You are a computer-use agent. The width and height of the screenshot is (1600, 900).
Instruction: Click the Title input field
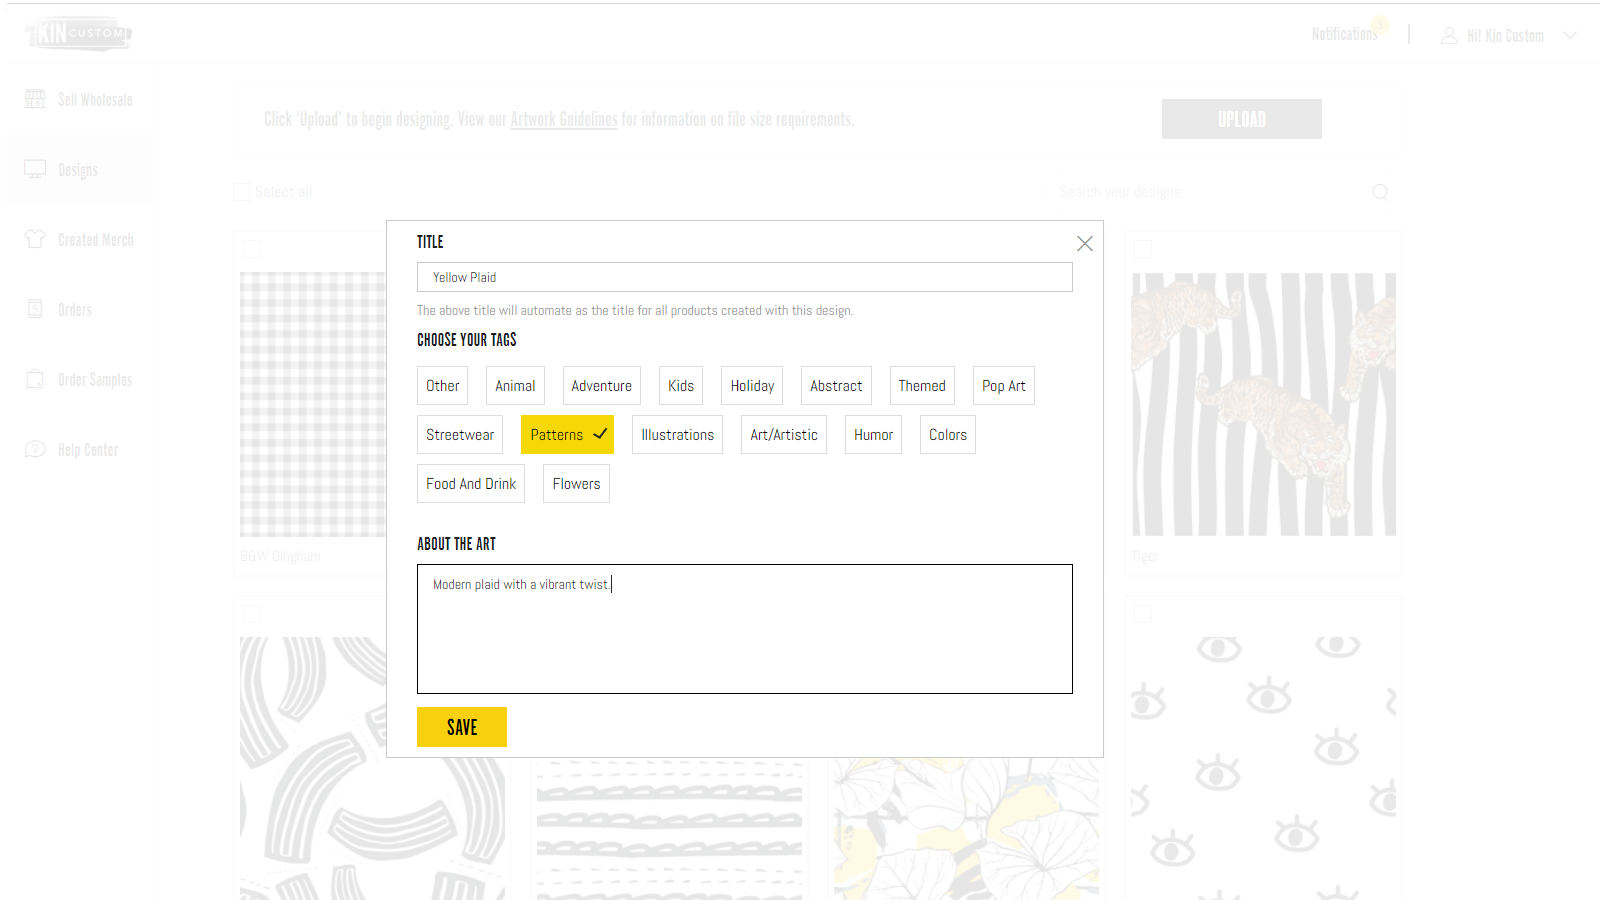click(744, 277)
